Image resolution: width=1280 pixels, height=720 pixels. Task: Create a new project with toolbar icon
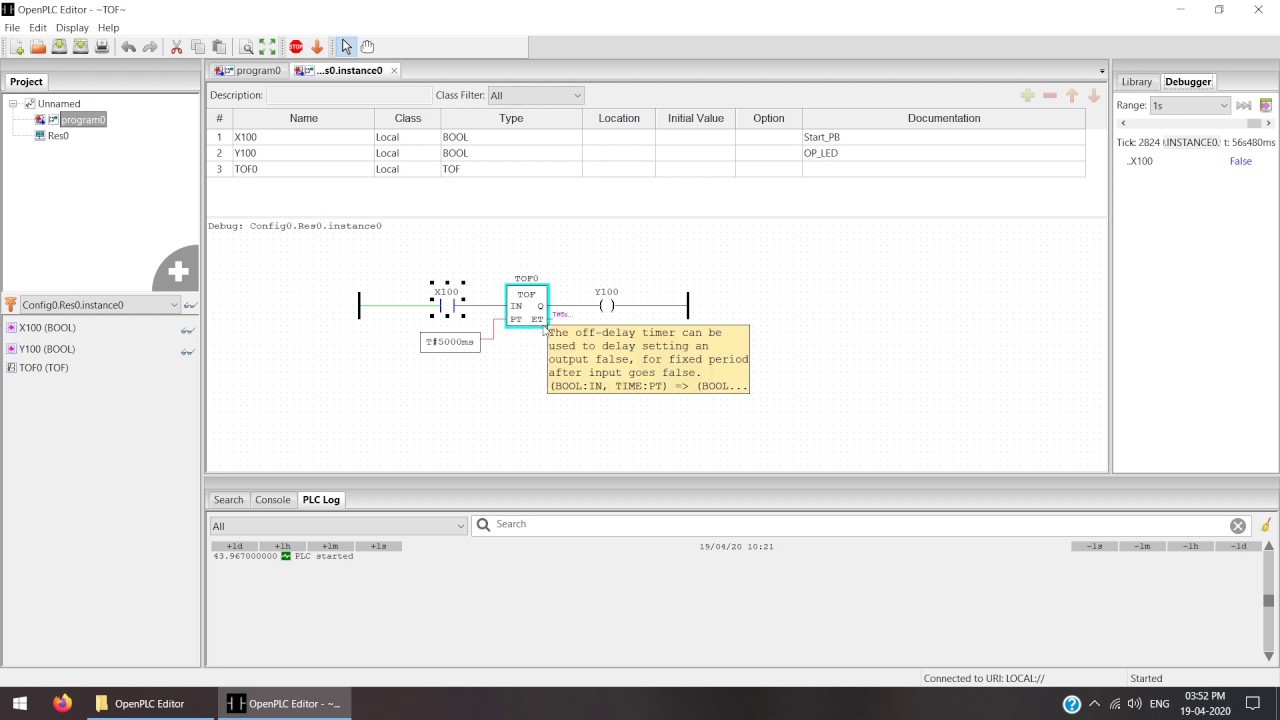pyautogui.click(x=17, y=47)
